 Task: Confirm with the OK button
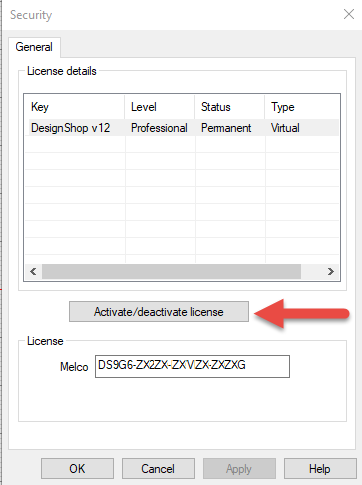77,468
